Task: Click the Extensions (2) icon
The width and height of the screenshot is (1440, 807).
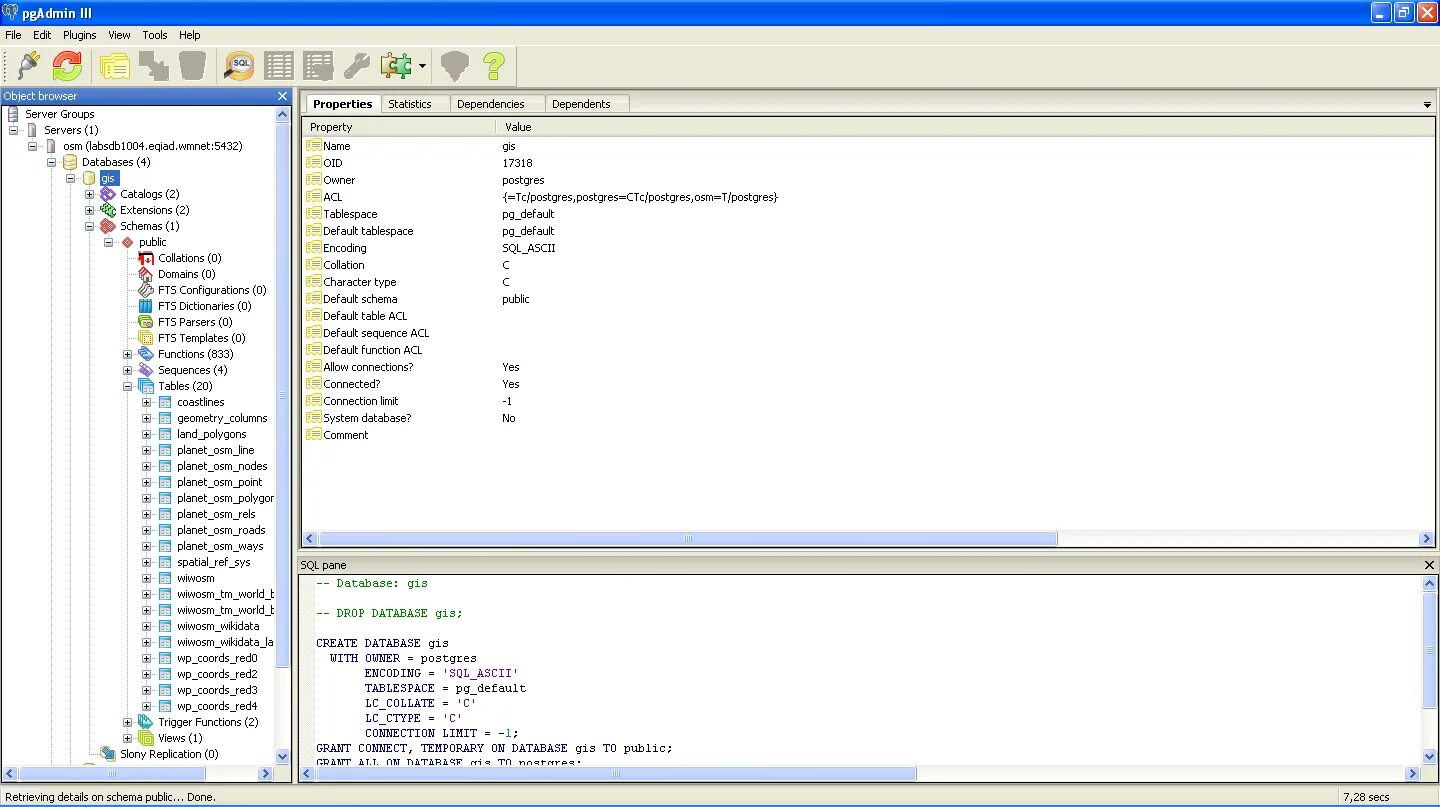Action: (108, 210)
